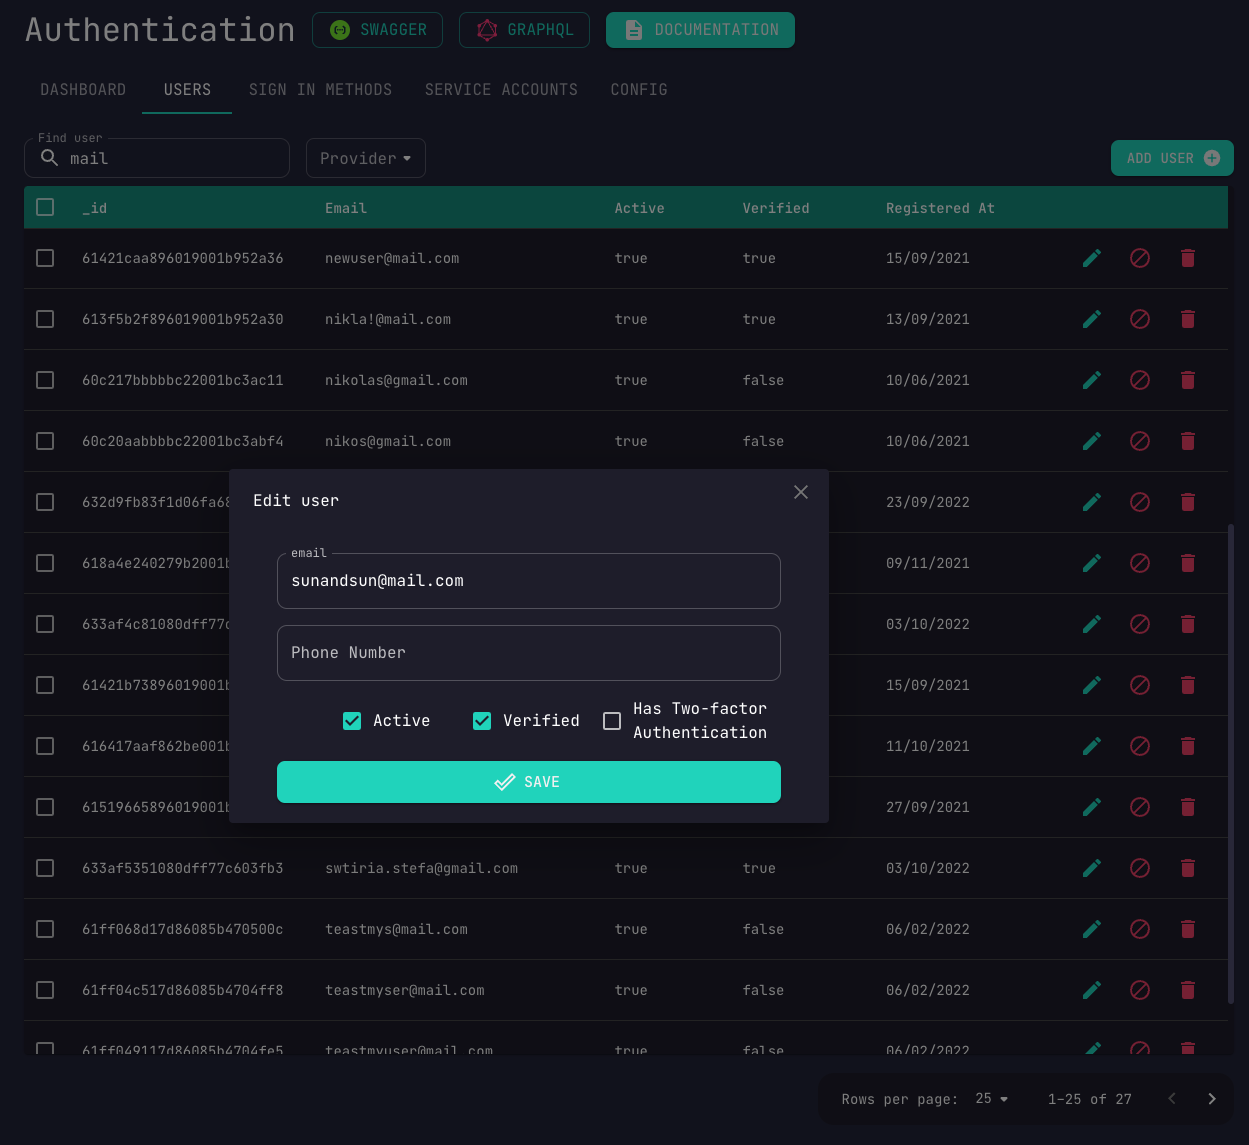
Task: Block the user registered 09/11/2021
Action: (1140, 563)
